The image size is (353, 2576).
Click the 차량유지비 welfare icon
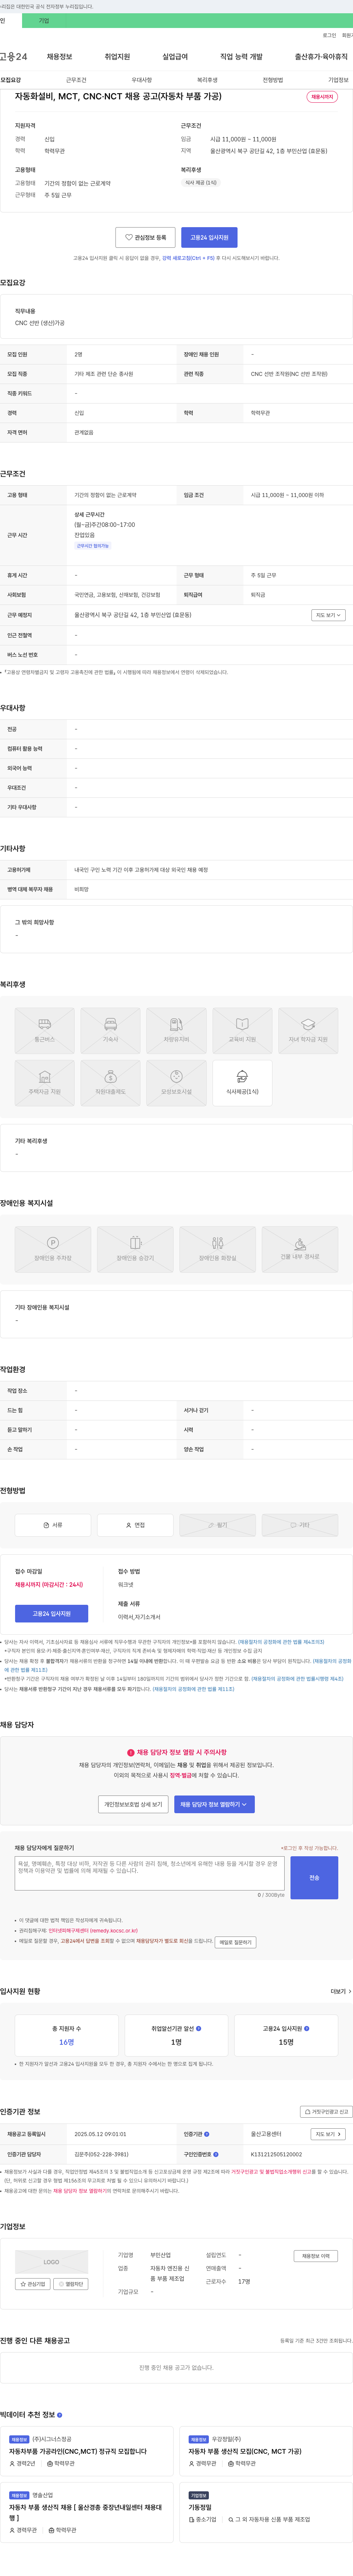coord(176,1030)
